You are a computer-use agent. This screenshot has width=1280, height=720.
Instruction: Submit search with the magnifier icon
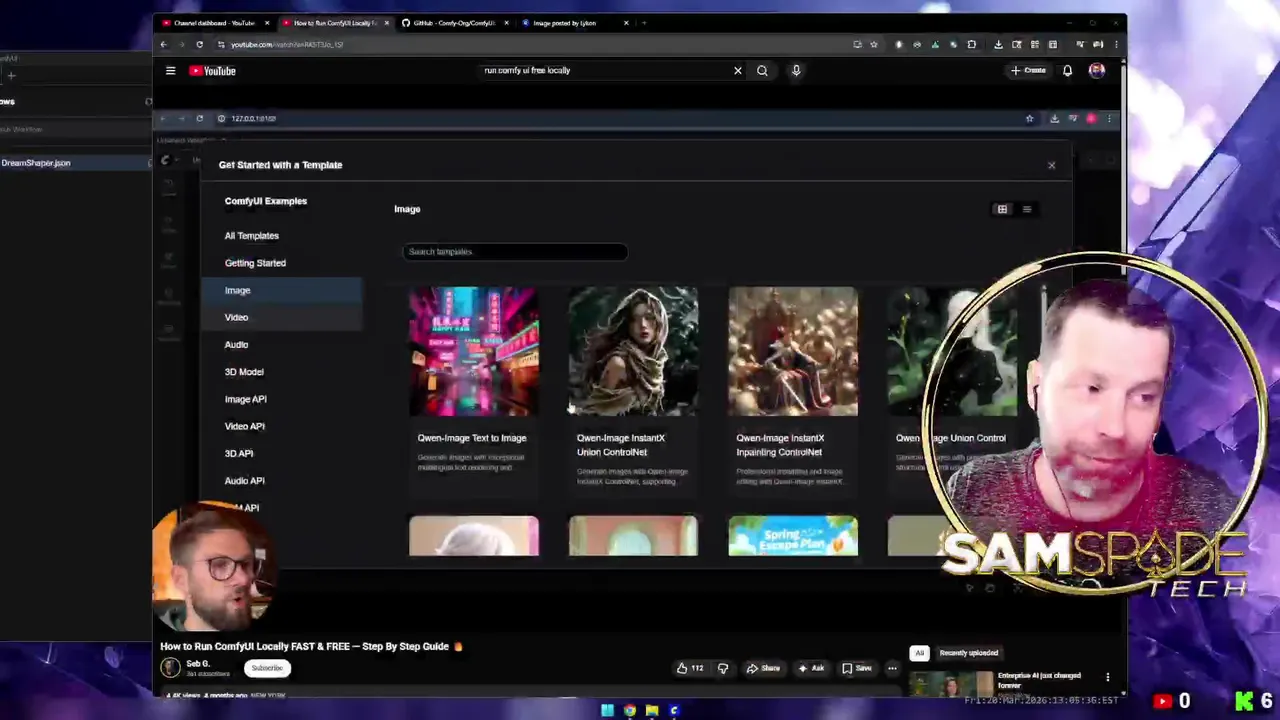762,71
